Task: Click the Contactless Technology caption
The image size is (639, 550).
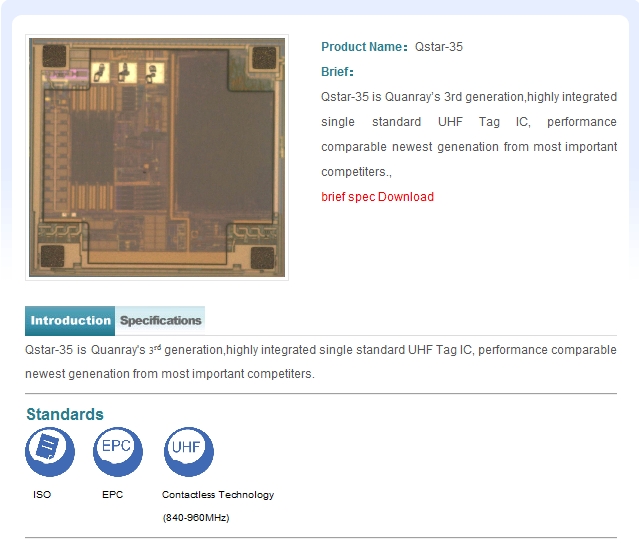Action: tap(218, 495)
